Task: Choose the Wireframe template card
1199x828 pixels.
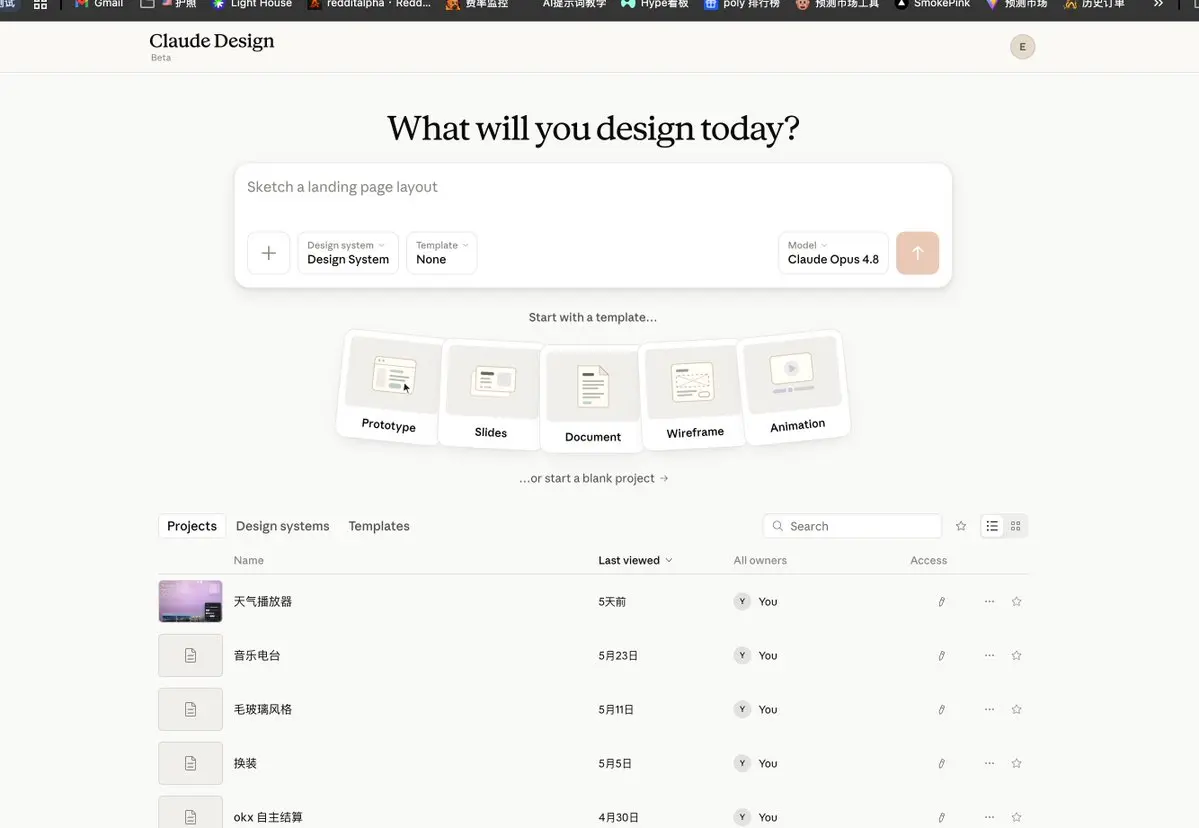Action: tap(694, 394)
